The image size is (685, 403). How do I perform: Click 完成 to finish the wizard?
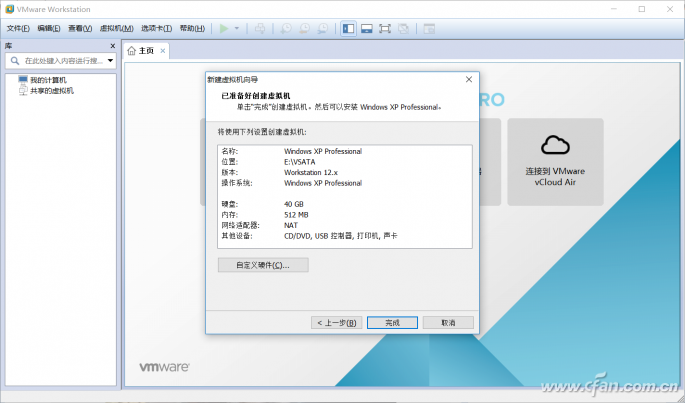(x=392, y=323)
